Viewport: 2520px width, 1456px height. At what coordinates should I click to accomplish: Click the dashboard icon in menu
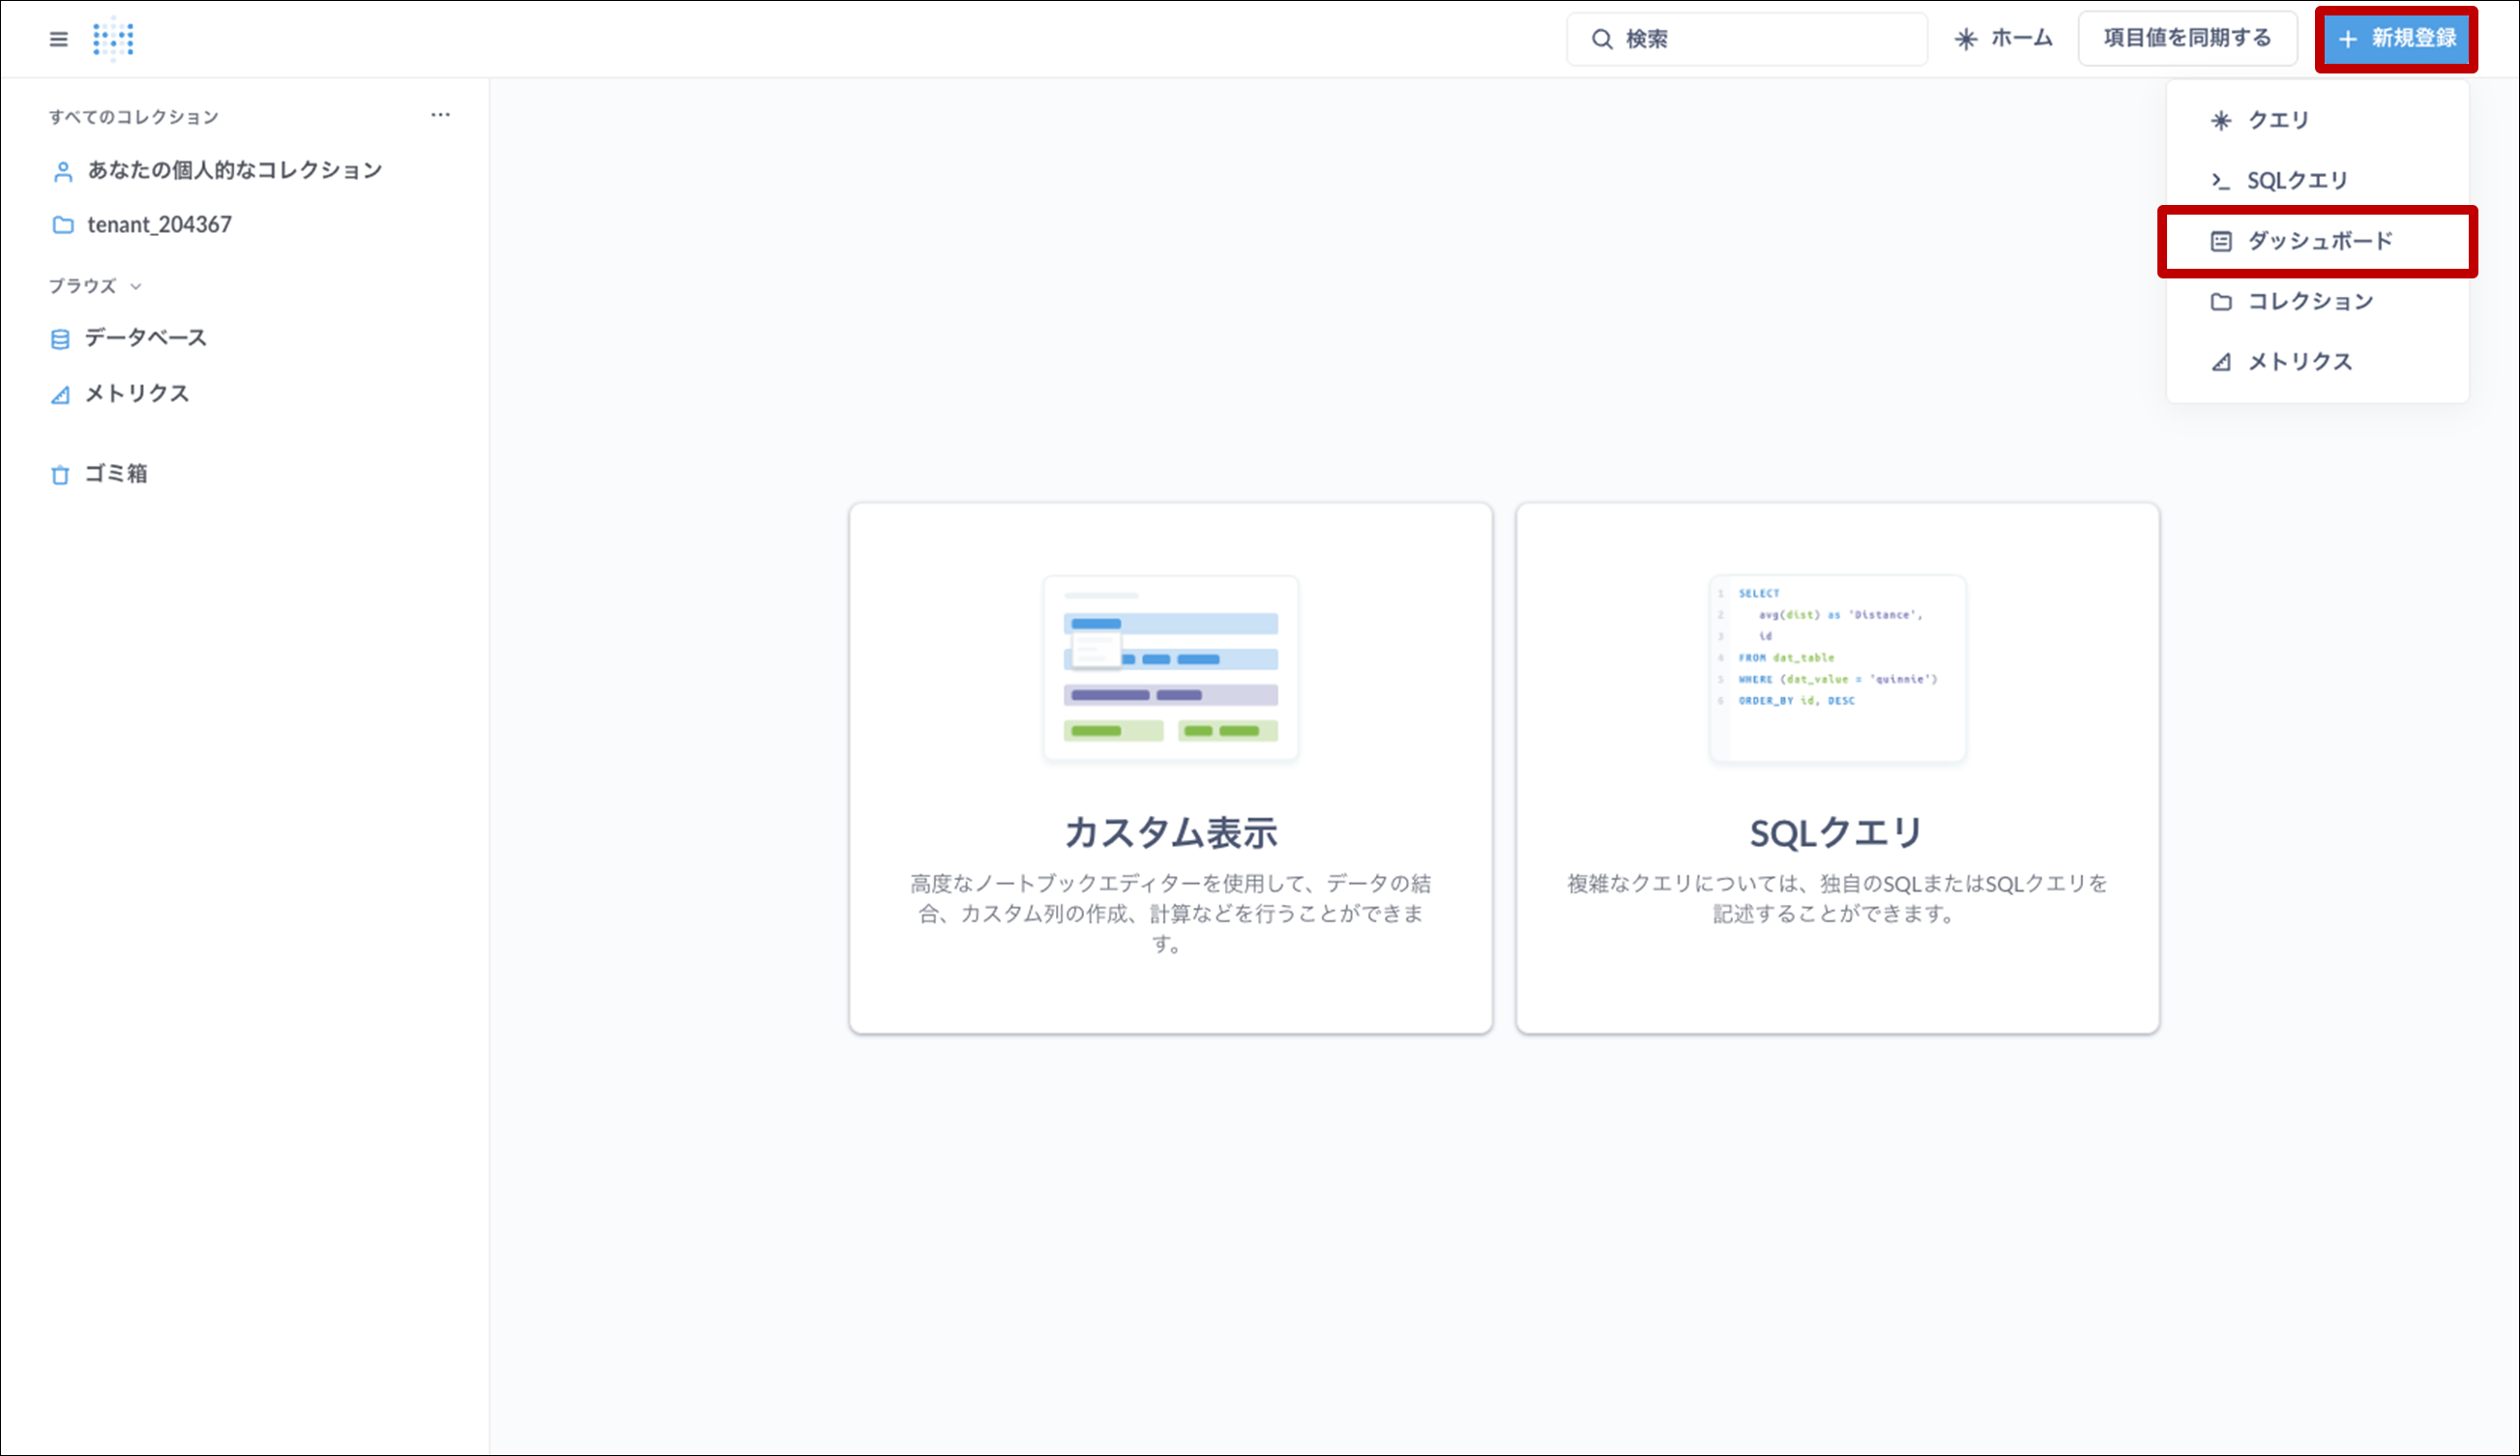click(2221, 241)
